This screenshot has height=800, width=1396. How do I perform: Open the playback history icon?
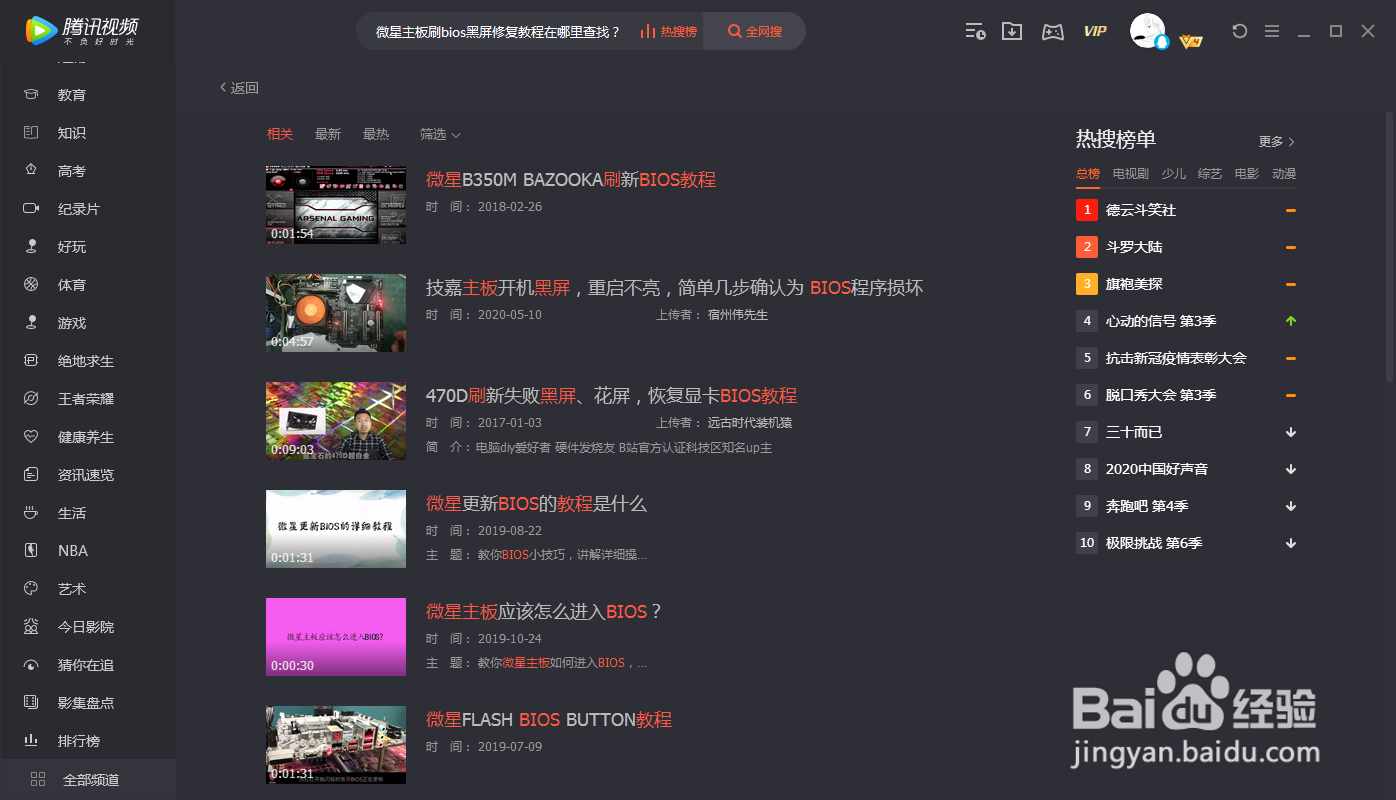pos(975,31)
